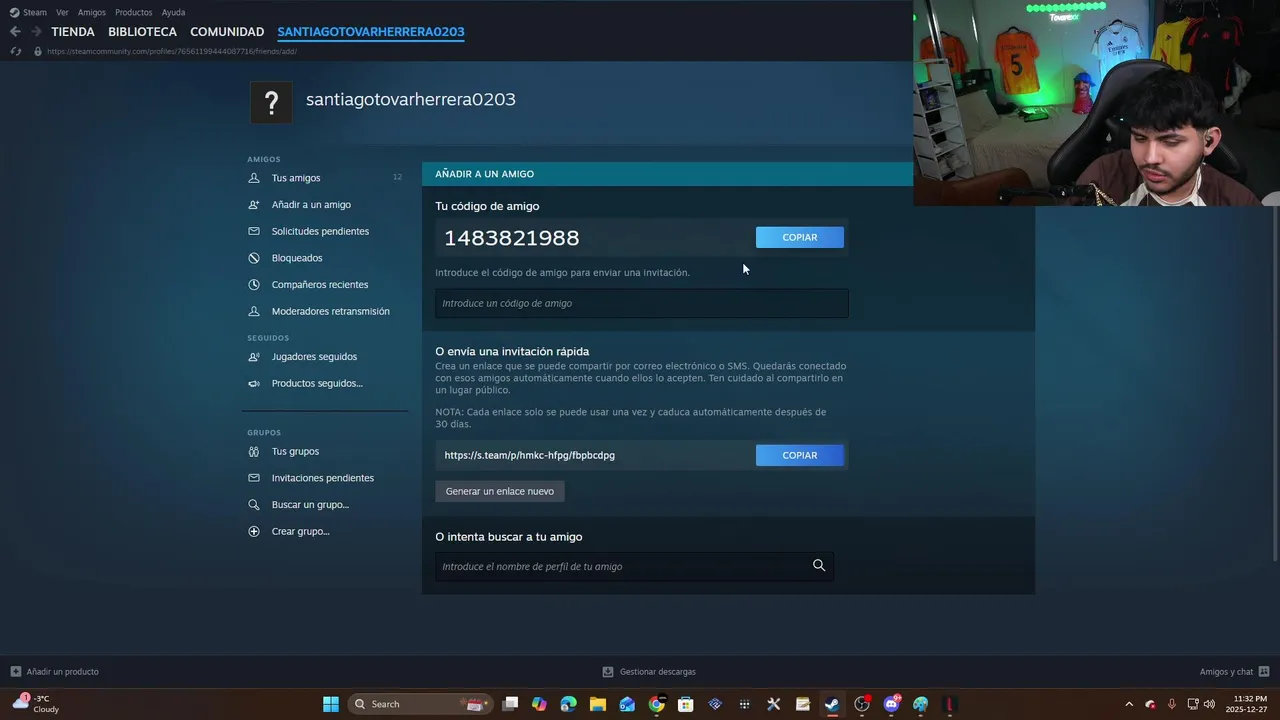Open Gestionar descargas
Image resolution: width=1280 pixels, height=720 pixels.
point(649,672)
